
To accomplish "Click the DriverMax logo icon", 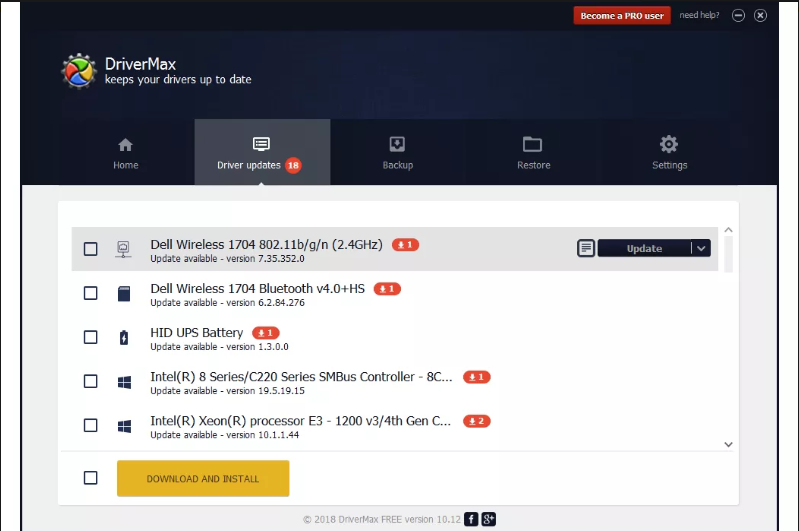I will [78, 71].
